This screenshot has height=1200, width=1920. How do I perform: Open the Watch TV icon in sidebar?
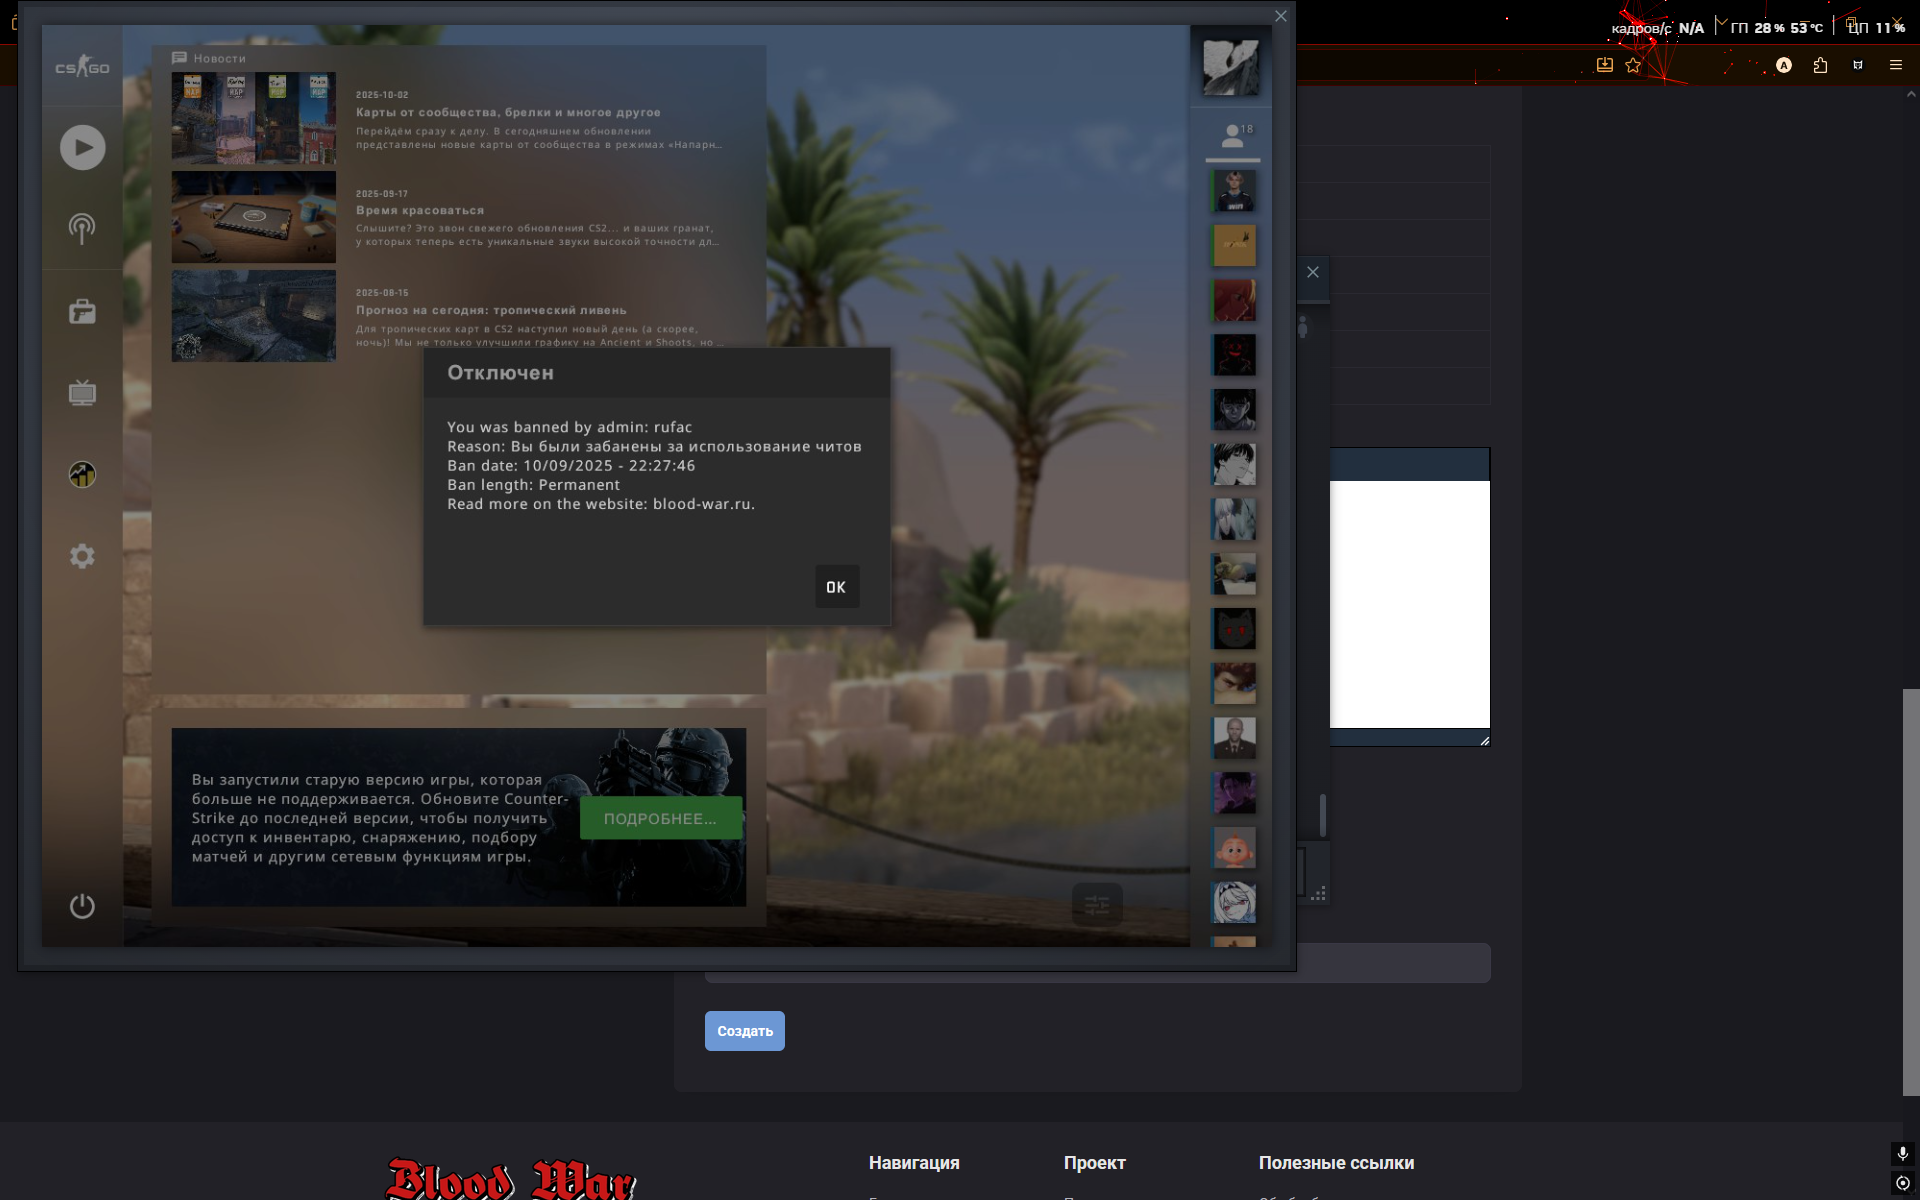point(82,393)
